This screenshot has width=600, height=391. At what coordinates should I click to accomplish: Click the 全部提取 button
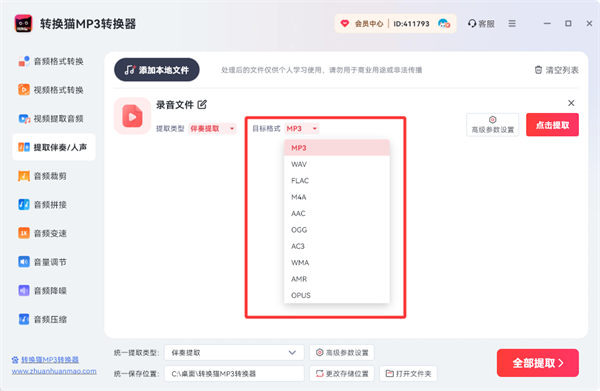click(x=538, y=363)
